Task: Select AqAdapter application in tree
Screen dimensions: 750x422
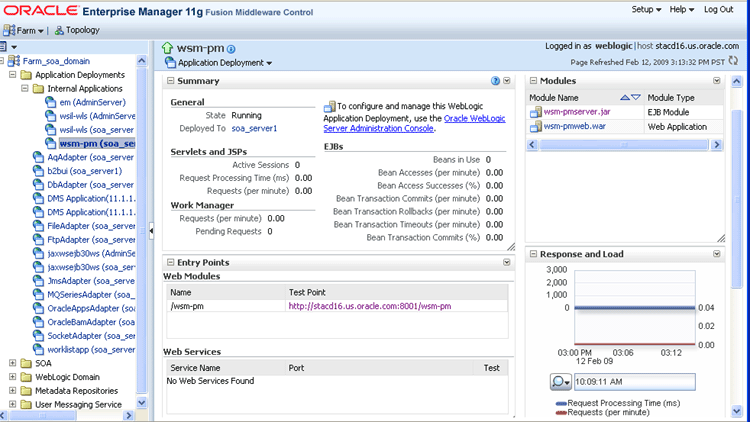Action: (90, 157)
